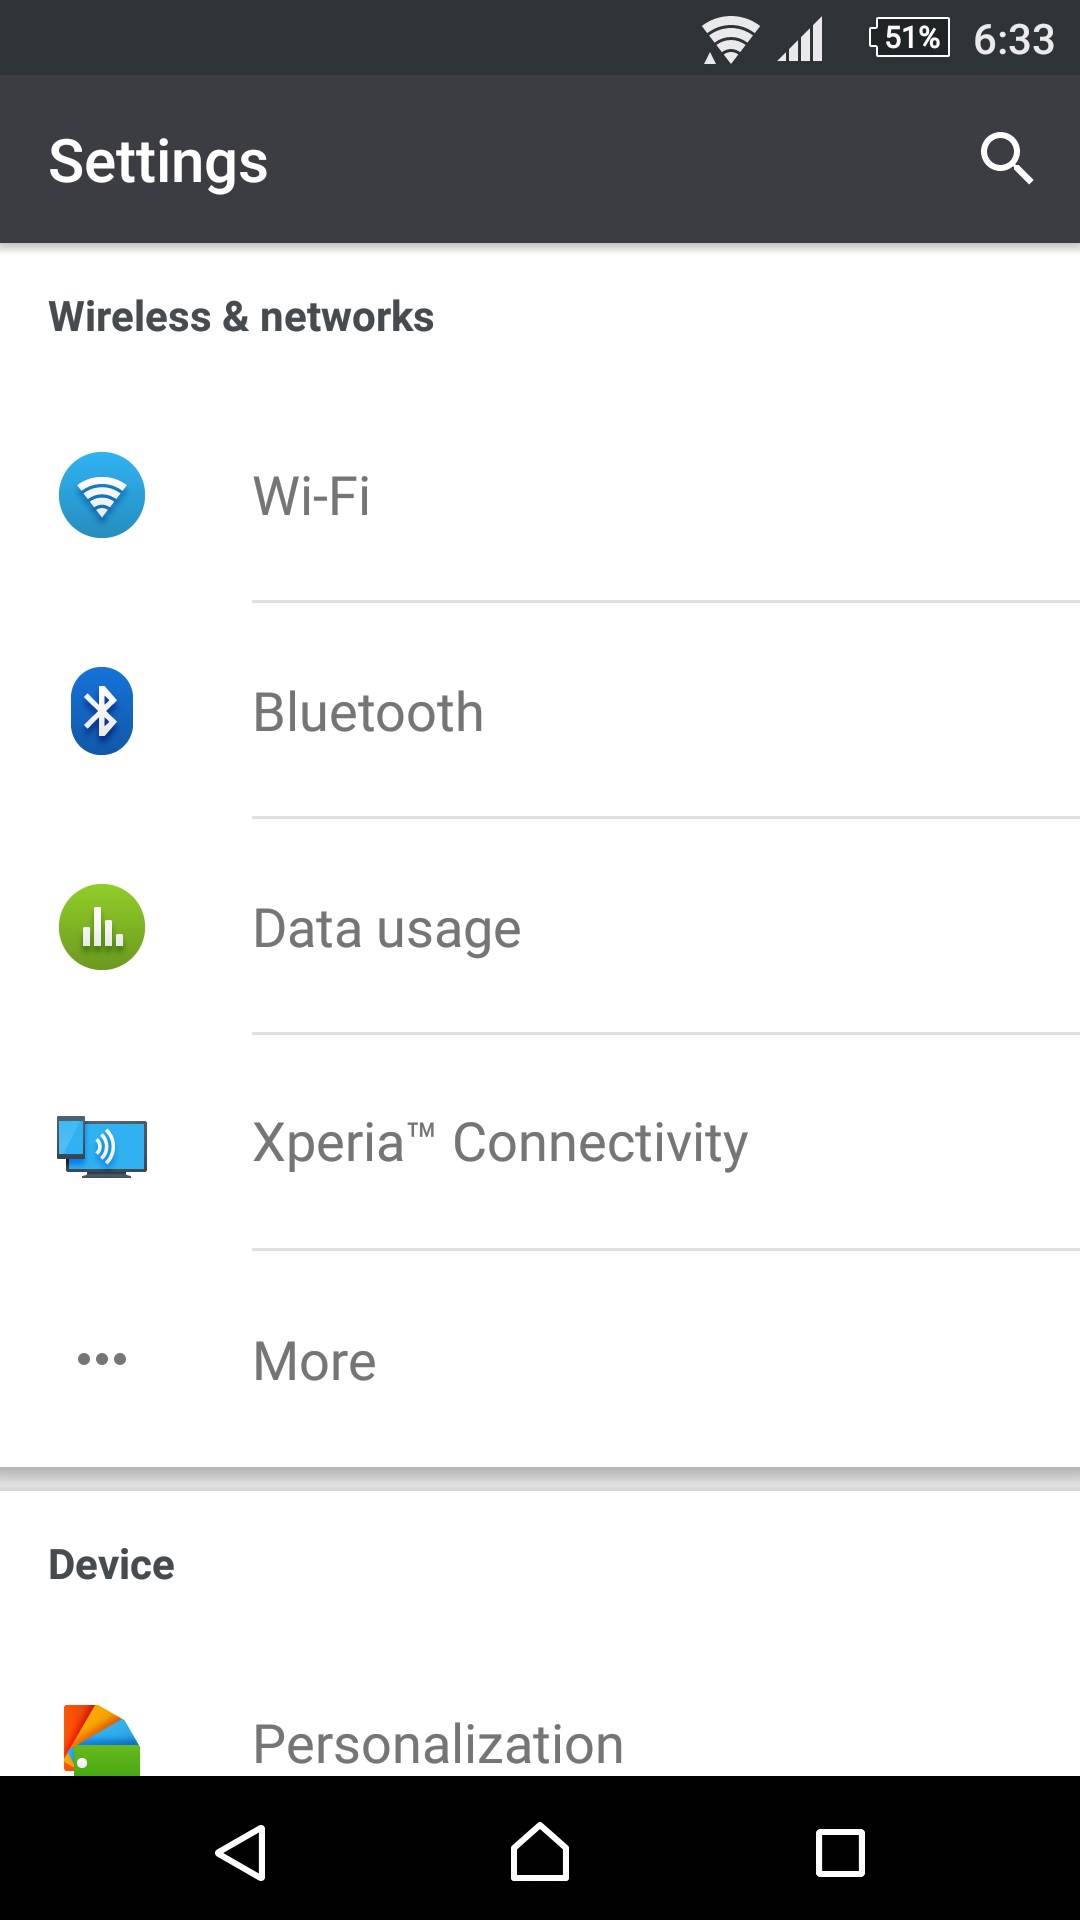Tap the colorful Personalization icon
The height and width of the screenshot is (1920, 1080).
coord(102,1740)
